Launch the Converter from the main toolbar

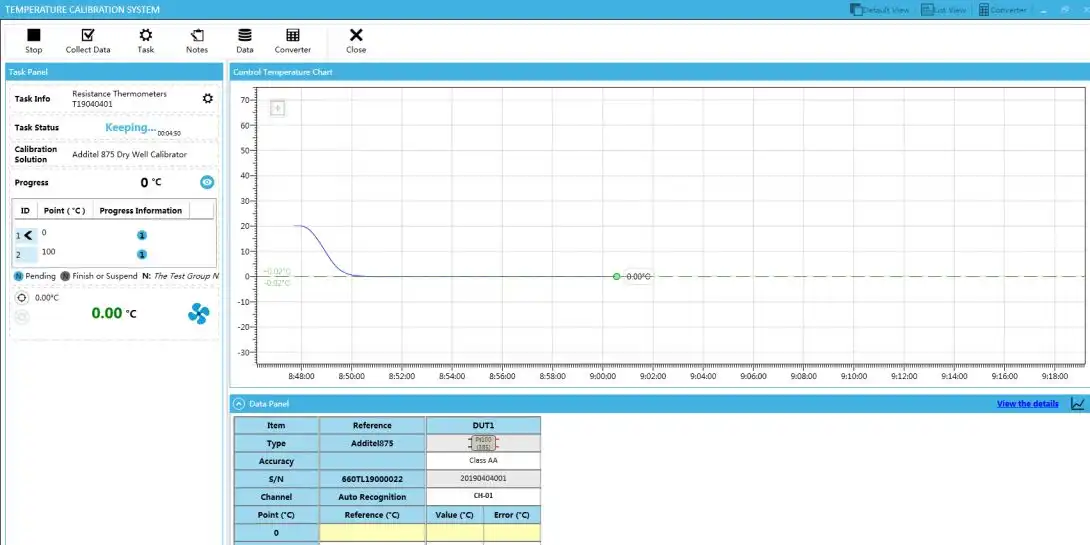pos(292,40)
